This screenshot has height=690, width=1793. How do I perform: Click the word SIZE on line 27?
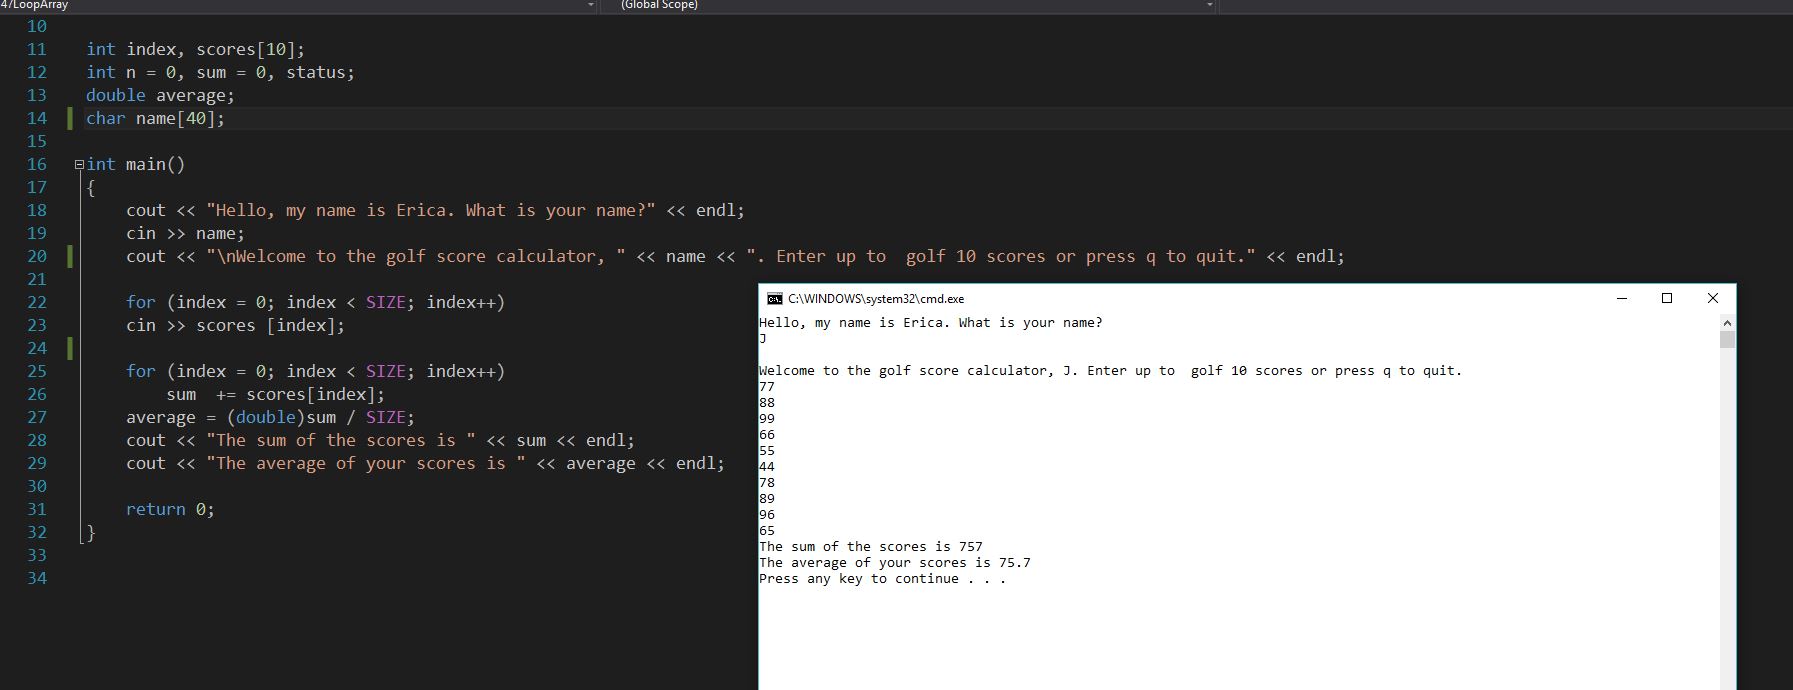pos(385,417)
